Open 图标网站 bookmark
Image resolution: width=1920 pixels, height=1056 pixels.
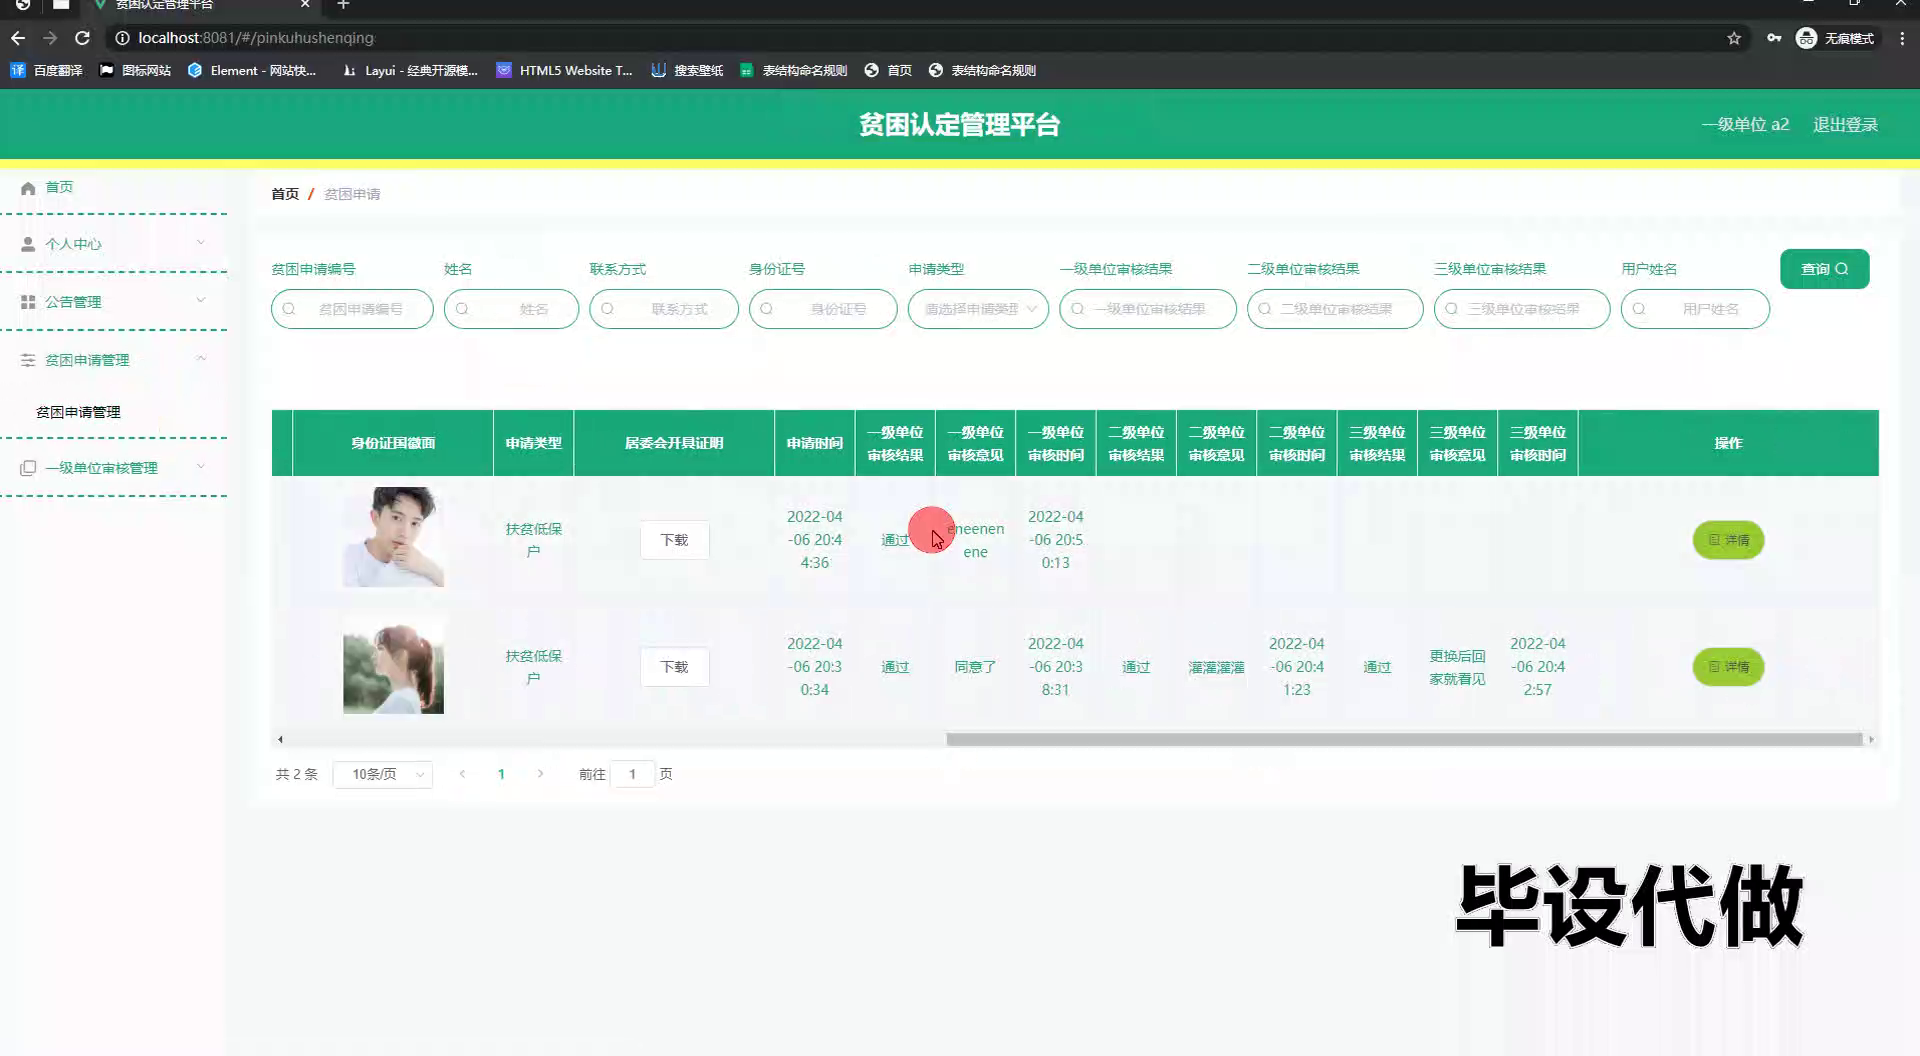(135, 70)
